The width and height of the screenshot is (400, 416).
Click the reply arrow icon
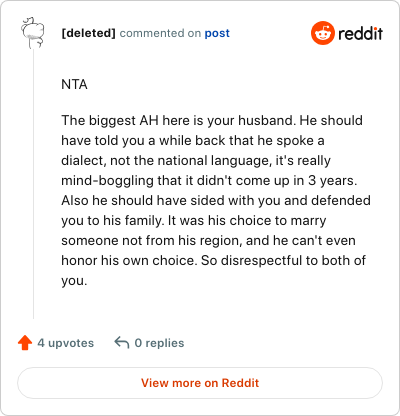pos(122,342)
